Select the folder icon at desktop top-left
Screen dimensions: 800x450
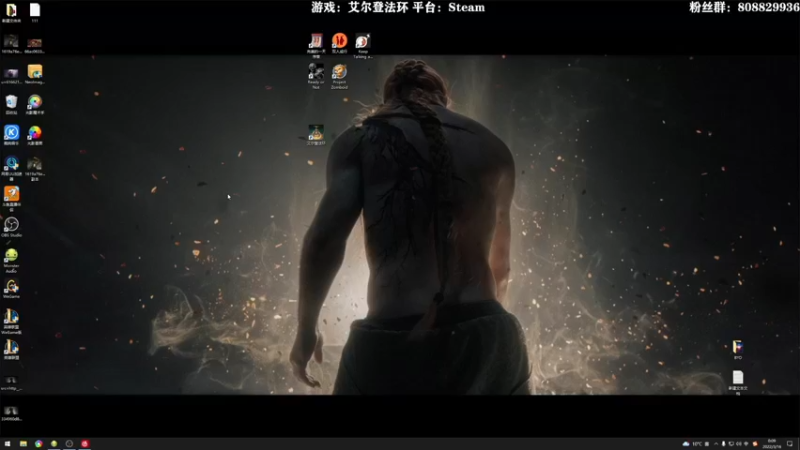pyautogui.click(x=11, y=12)
